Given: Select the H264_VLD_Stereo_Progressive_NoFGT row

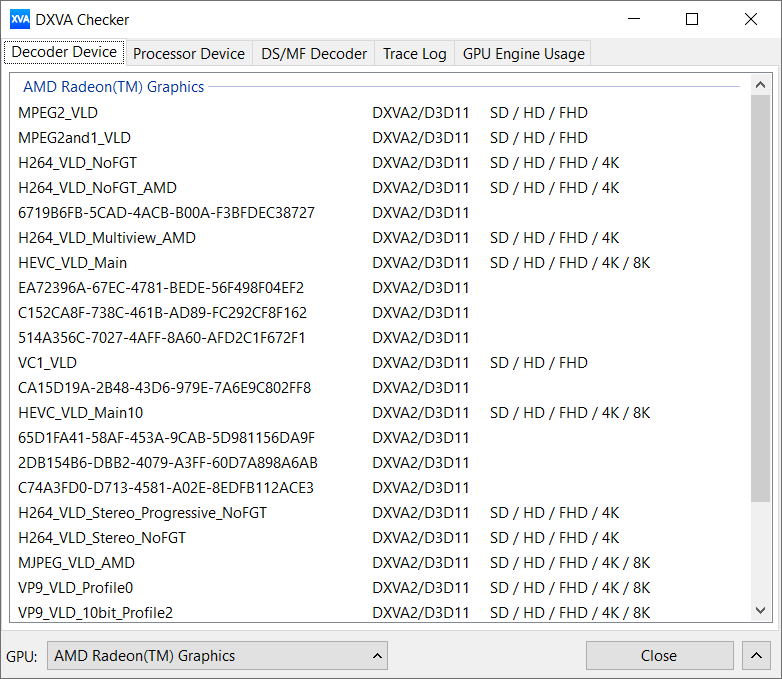Looking at the screenshot, I should pos(380,513).
